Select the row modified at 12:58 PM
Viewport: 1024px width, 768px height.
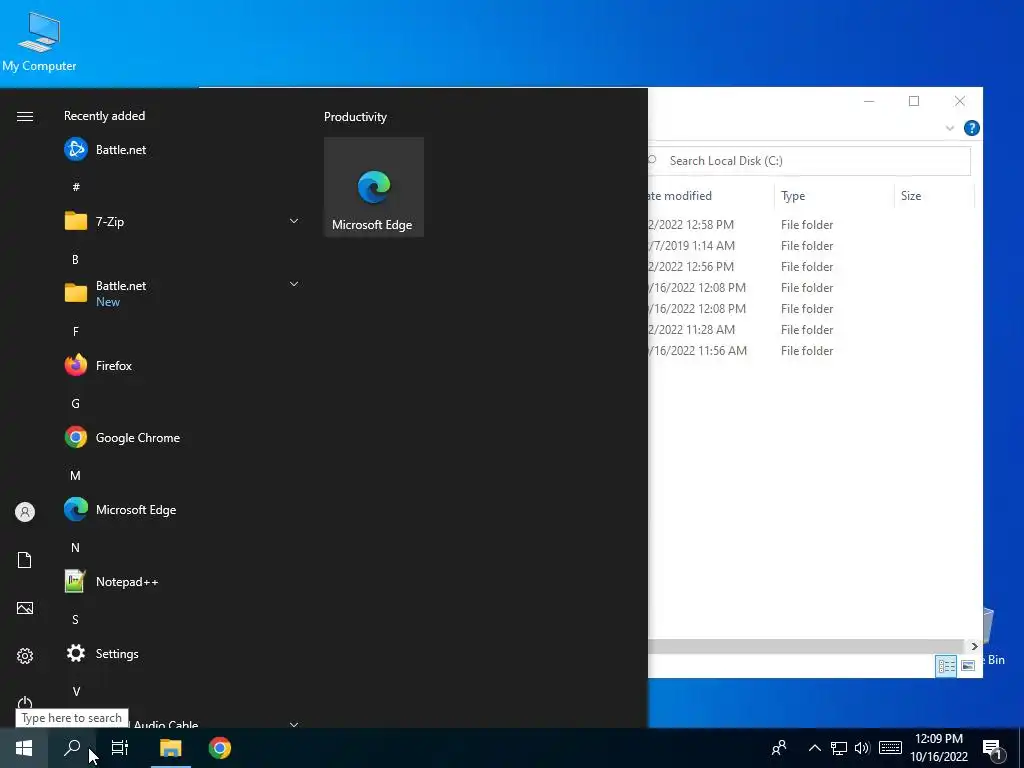(810, 225)
